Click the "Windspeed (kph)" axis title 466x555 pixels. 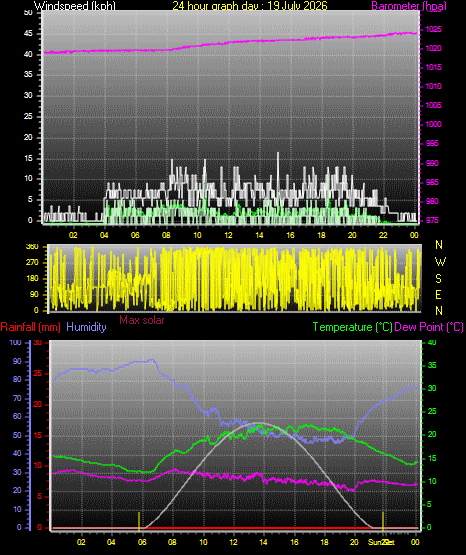point(75,5)
